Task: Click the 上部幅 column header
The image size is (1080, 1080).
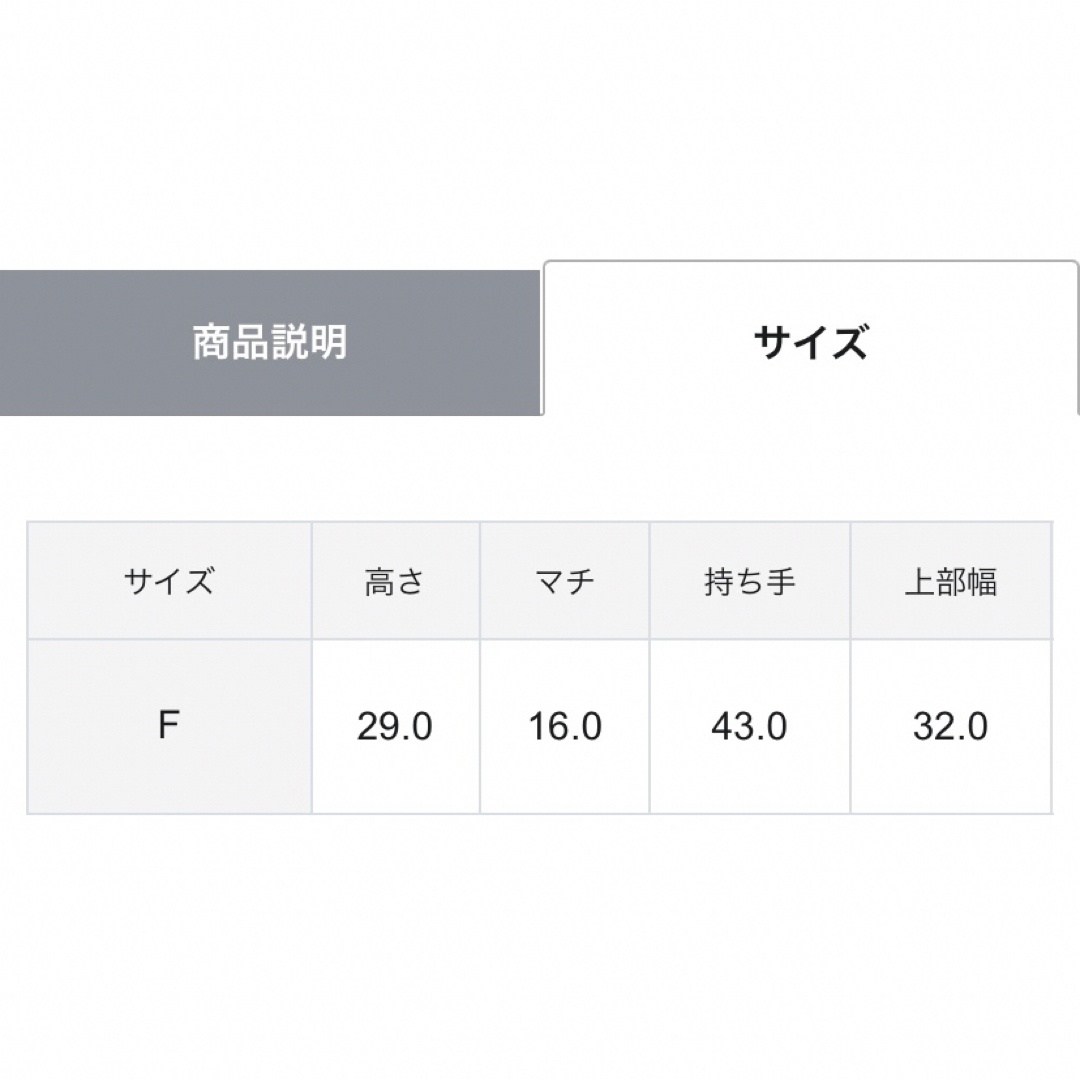Action: (951, 581)
